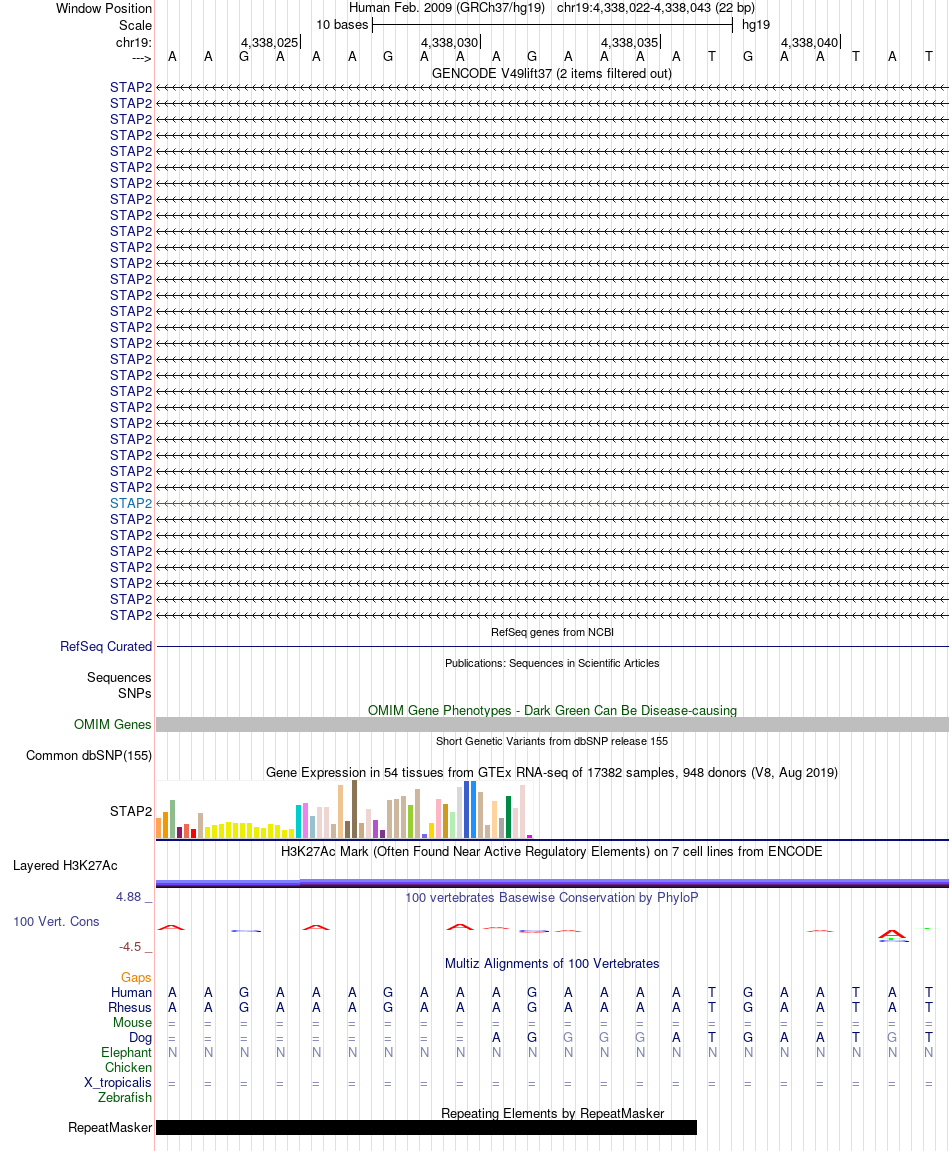Click the 4,338,030 coordinate tick
The height and width of the screenshot is (1151, 950).
click(450, 43)
